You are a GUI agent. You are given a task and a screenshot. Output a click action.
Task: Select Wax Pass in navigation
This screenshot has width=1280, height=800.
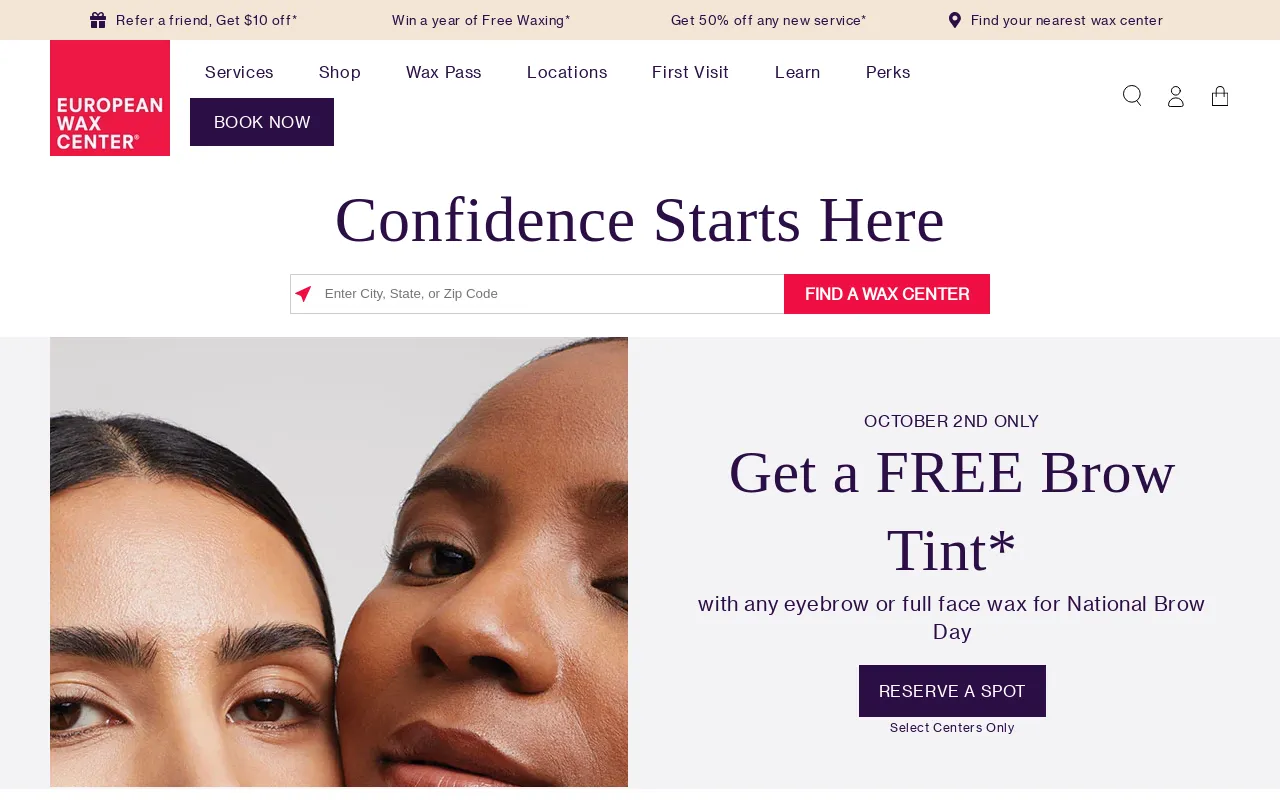click(x=444, y=72)
